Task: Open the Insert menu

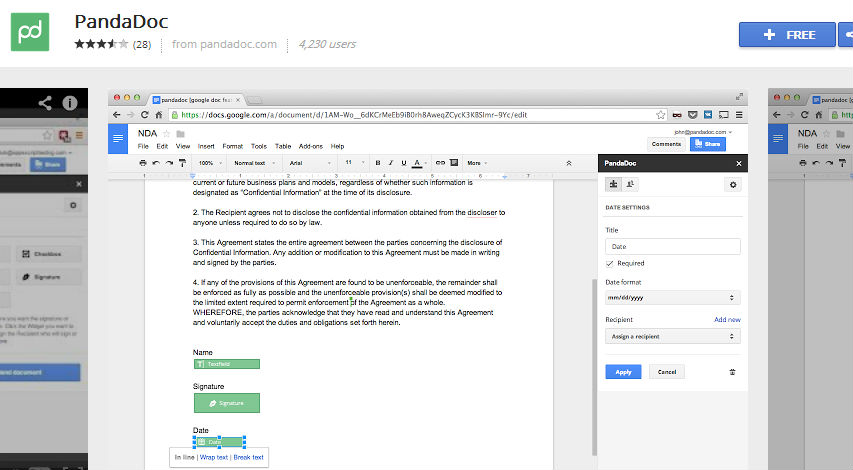Action: coord(206,146)
